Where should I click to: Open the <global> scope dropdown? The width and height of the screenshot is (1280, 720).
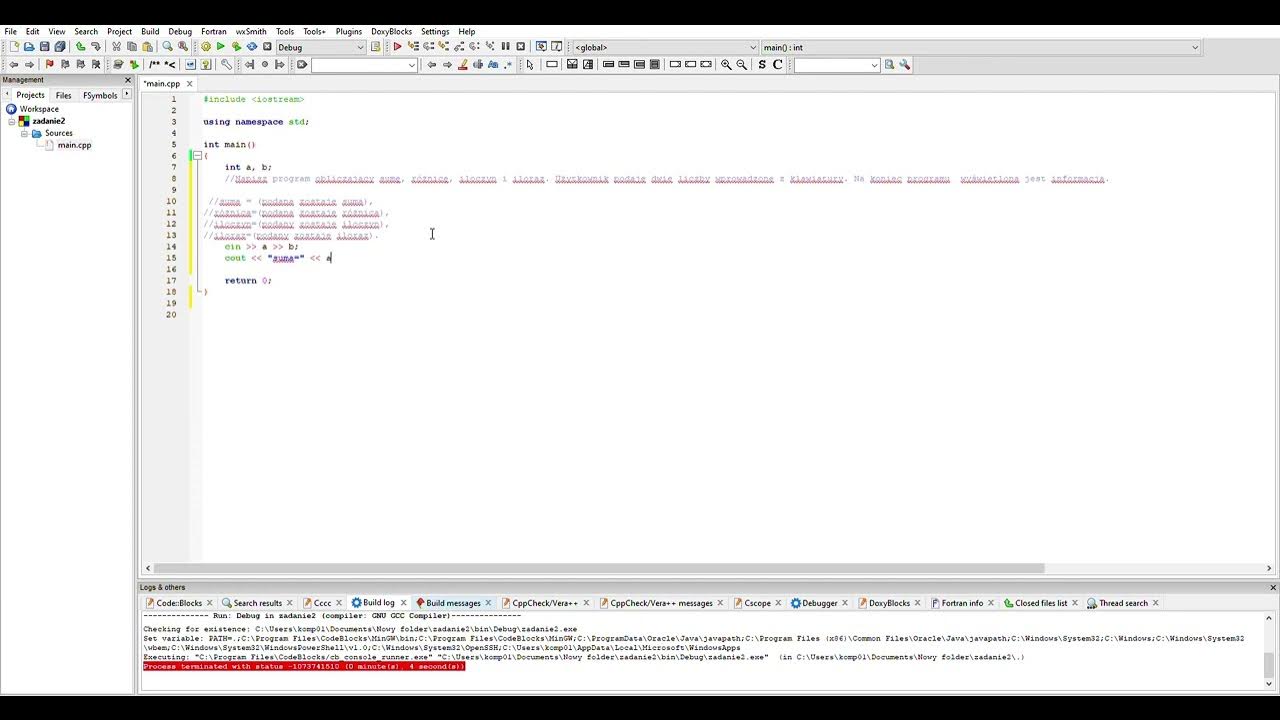pos(753,47)
